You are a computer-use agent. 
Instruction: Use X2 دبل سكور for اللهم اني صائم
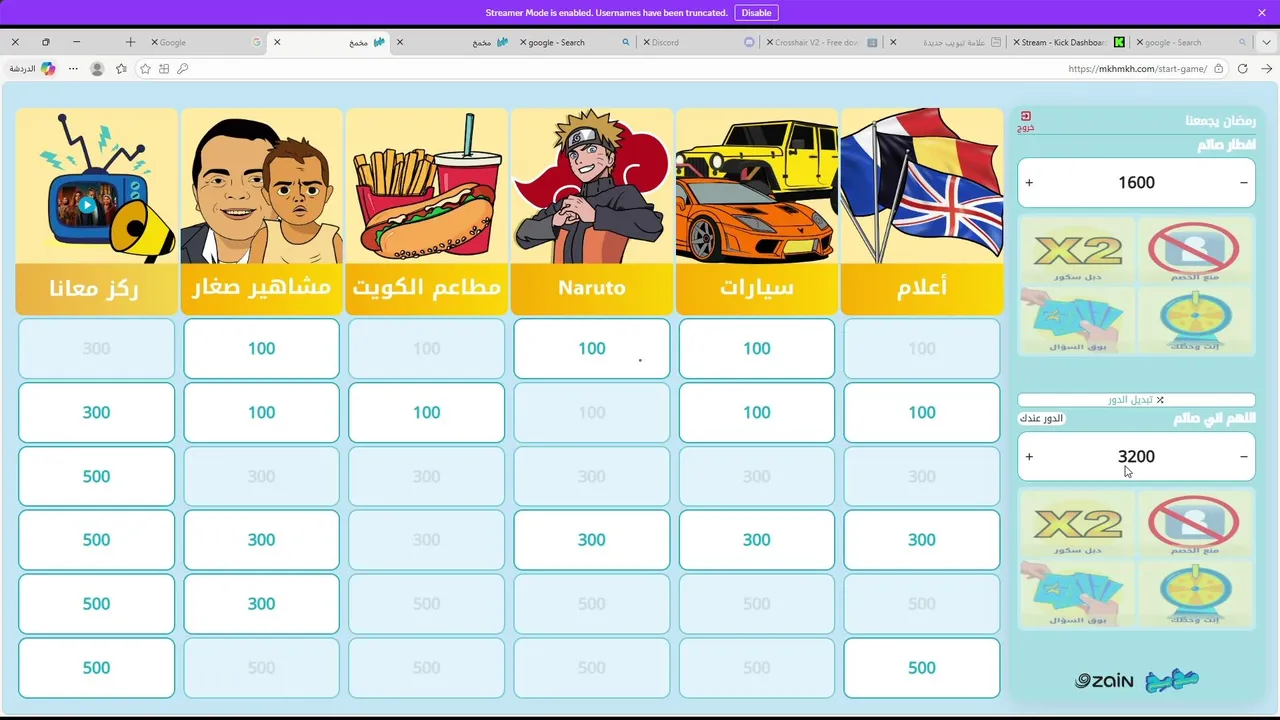point(1078,524)
